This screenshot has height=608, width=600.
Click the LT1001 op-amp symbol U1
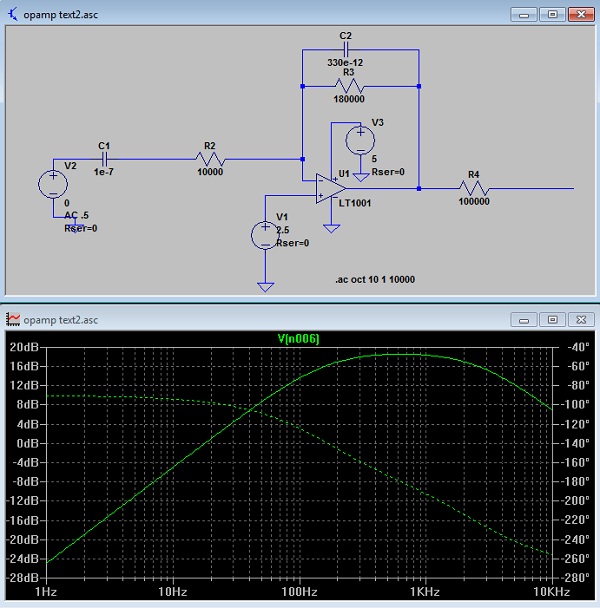[x=325, y=188]
